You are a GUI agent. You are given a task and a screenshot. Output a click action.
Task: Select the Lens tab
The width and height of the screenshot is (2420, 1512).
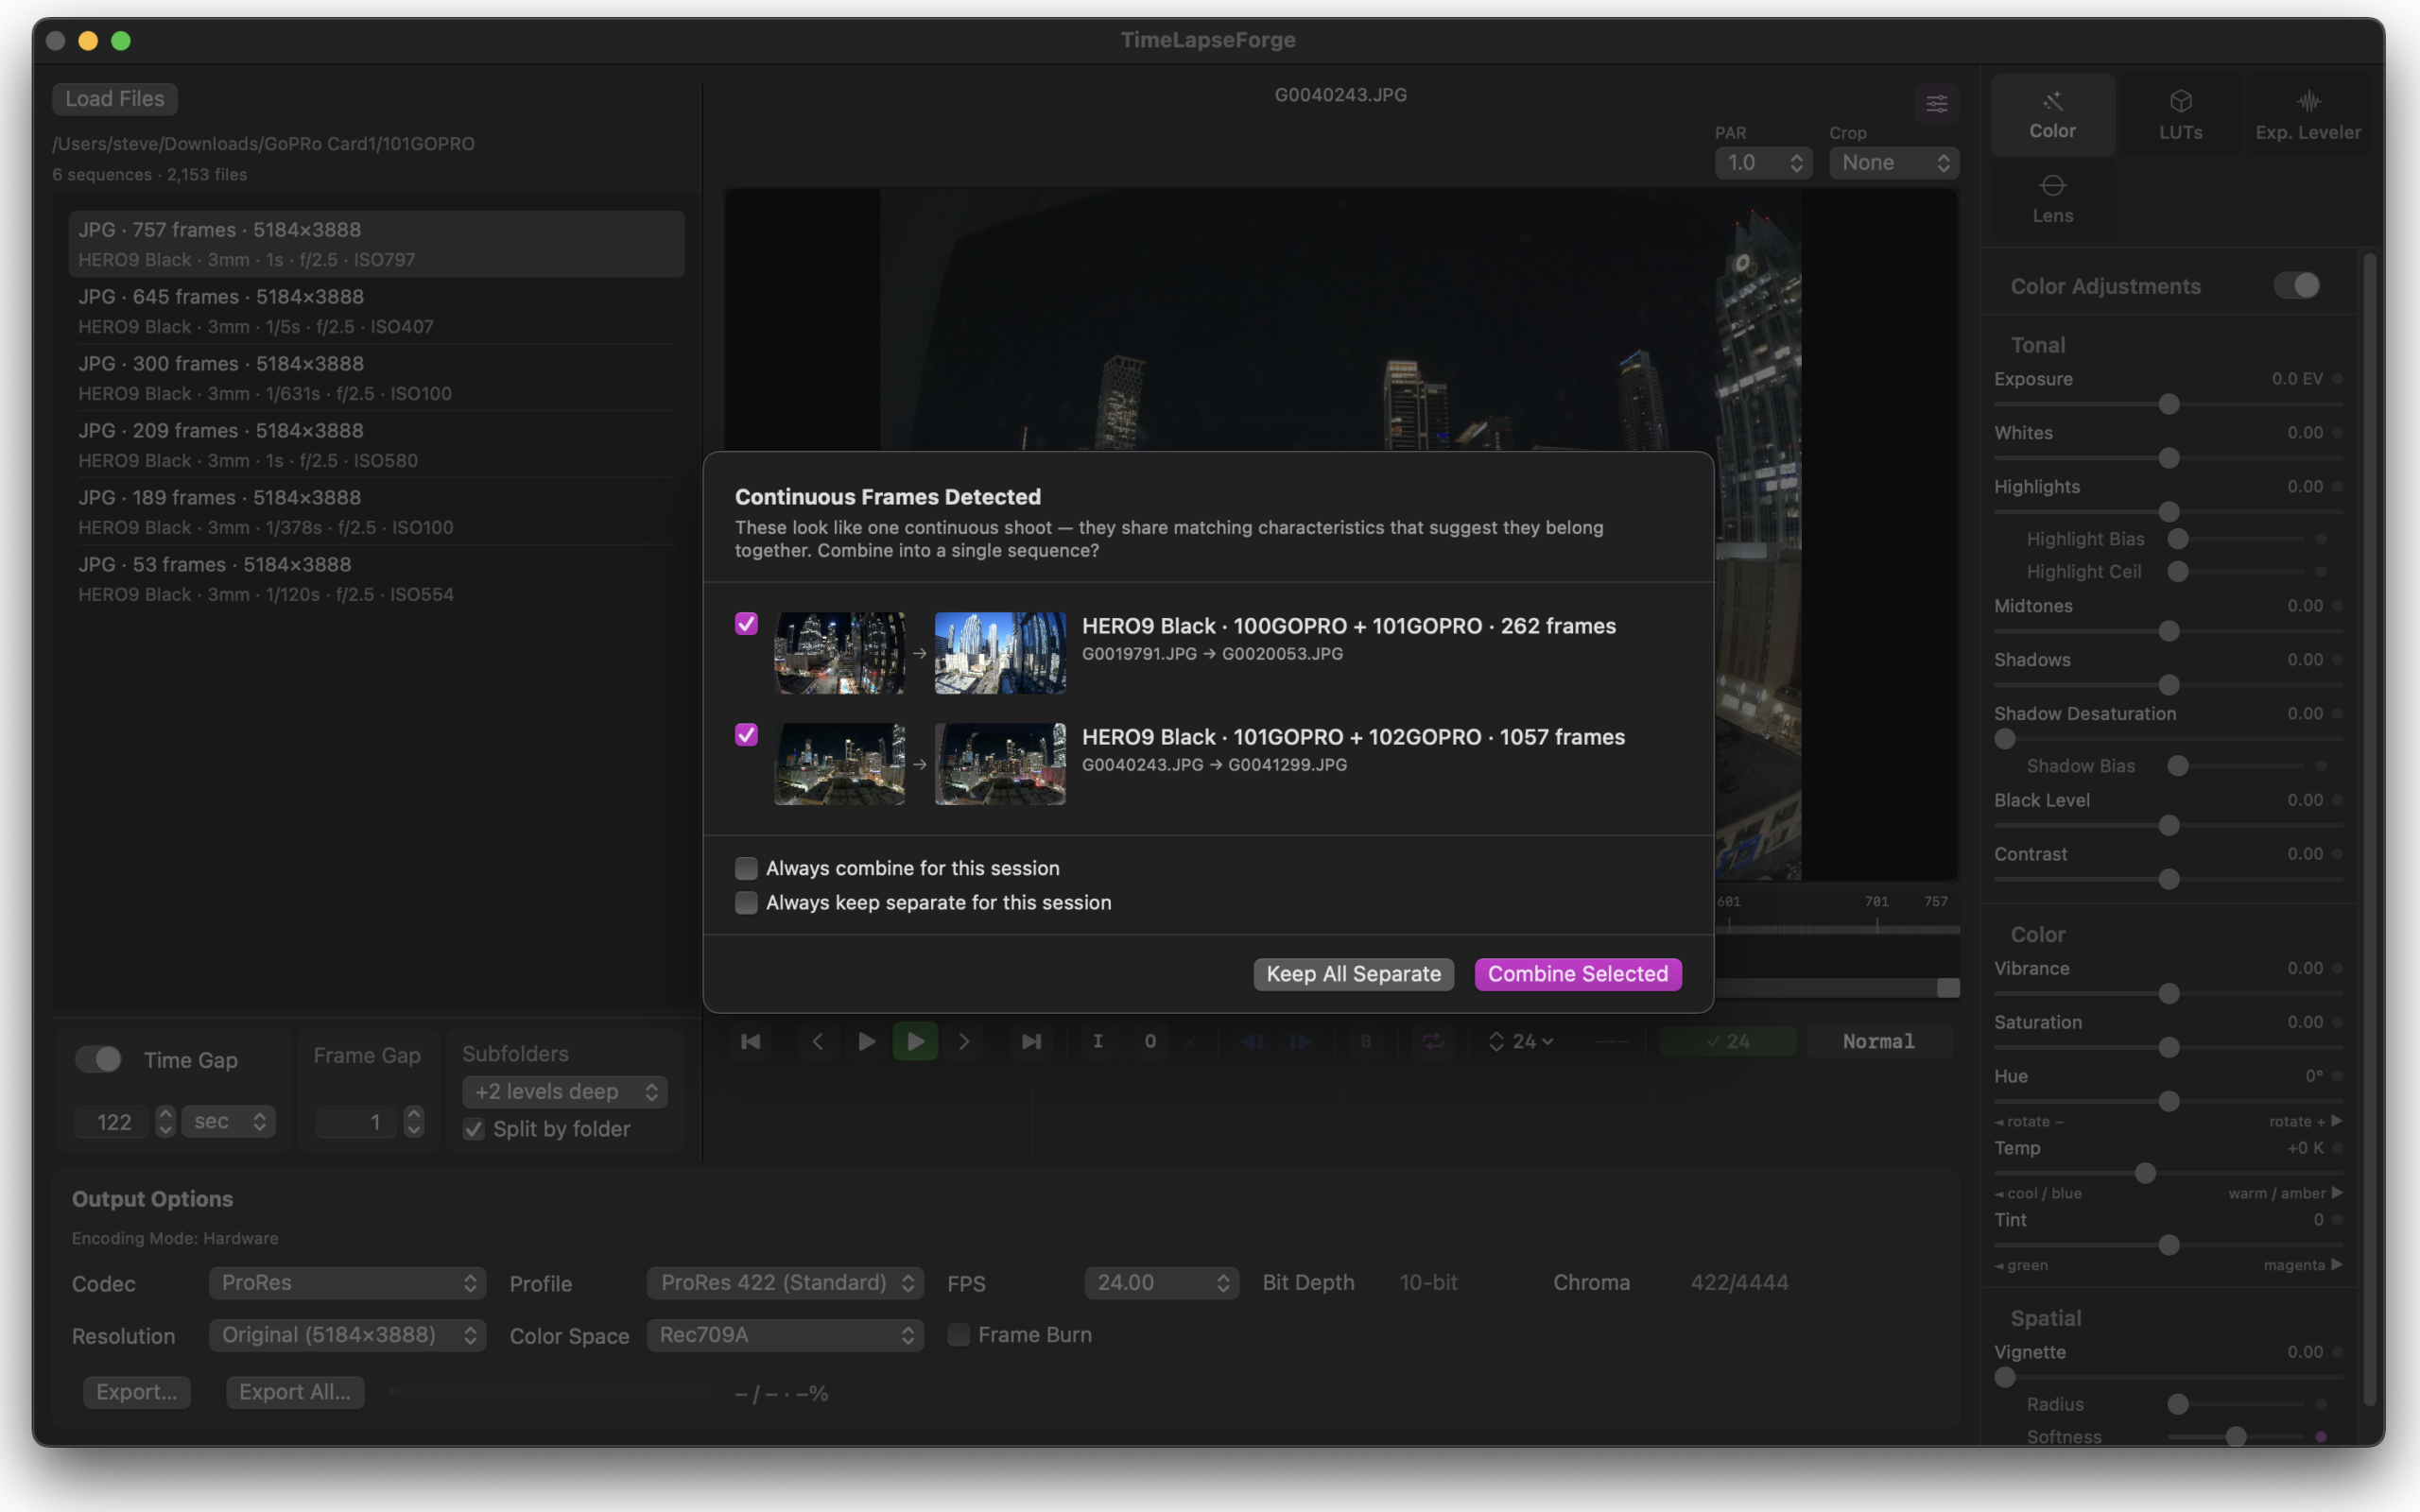2052,199
